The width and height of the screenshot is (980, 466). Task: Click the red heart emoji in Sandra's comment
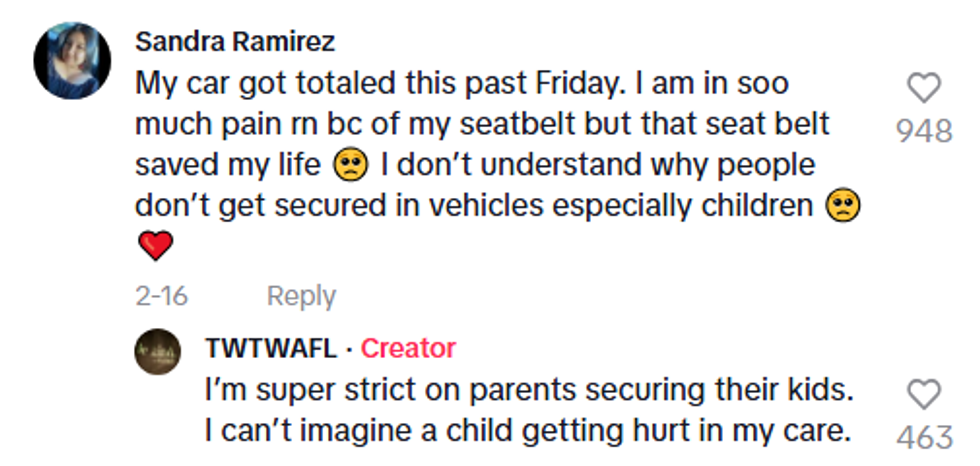pyautogui.click(x=156, y=246)
